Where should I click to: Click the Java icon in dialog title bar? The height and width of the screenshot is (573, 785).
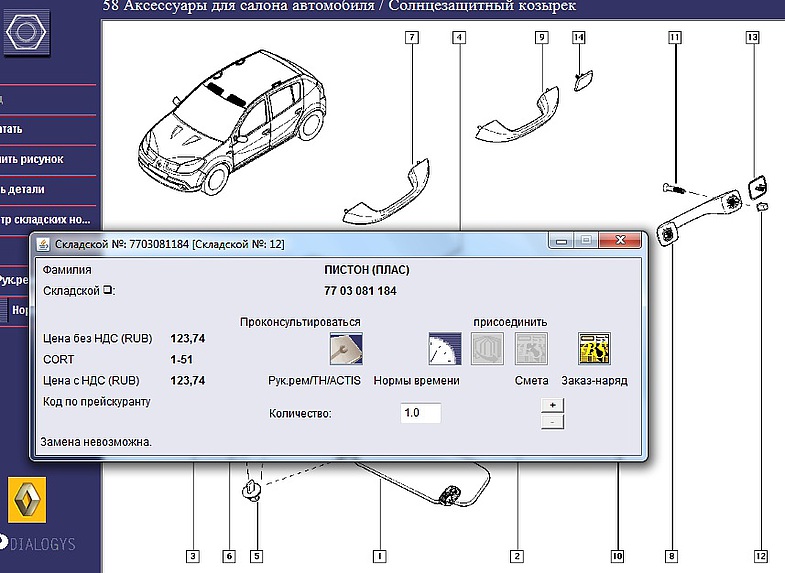[44, 242]
